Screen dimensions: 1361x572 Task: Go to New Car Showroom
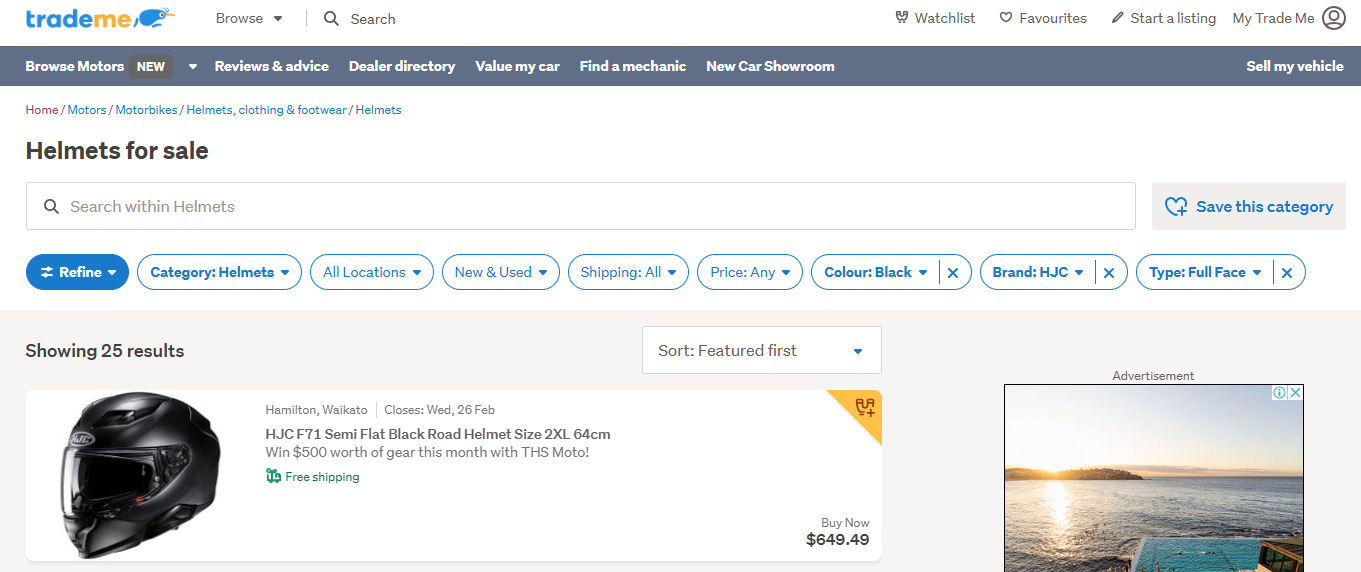pos(770,66)
